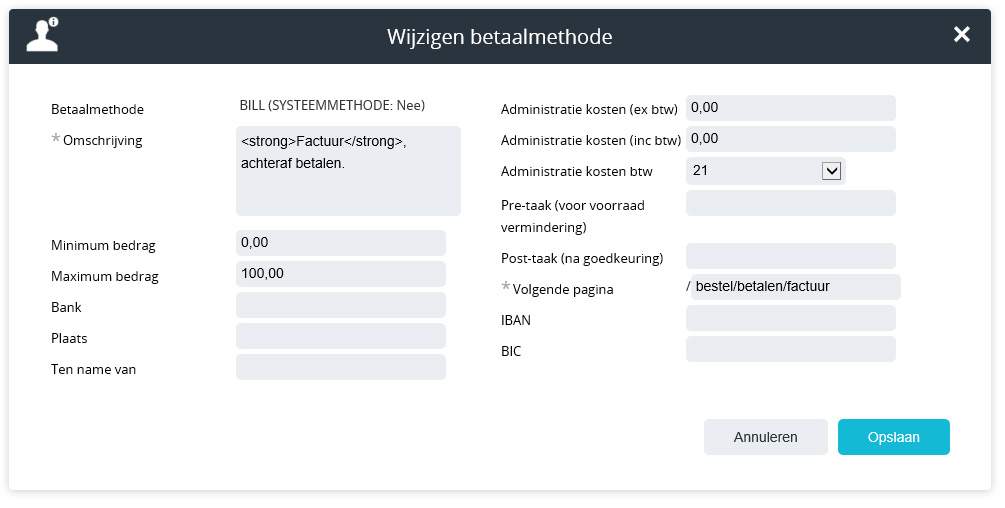Click the Opslaan button
The image size is (1005, 508).
893,437
